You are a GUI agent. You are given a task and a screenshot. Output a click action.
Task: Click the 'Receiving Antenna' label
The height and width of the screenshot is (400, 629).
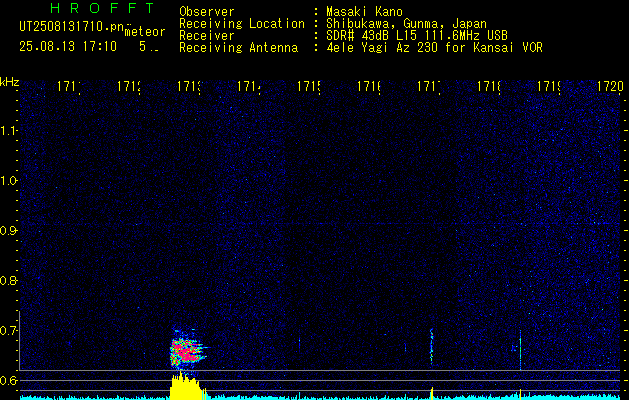pos(239,48)
